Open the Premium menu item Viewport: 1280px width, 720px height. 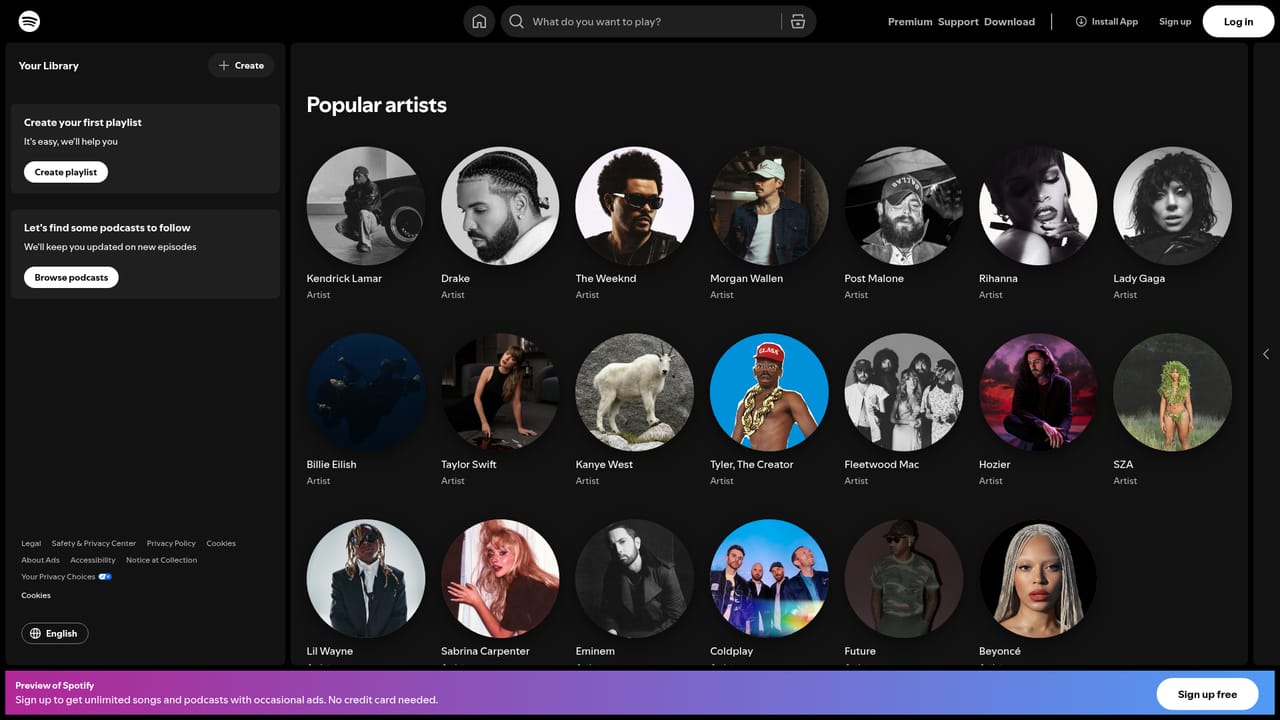pyautogui.click(x=910, y=22)
